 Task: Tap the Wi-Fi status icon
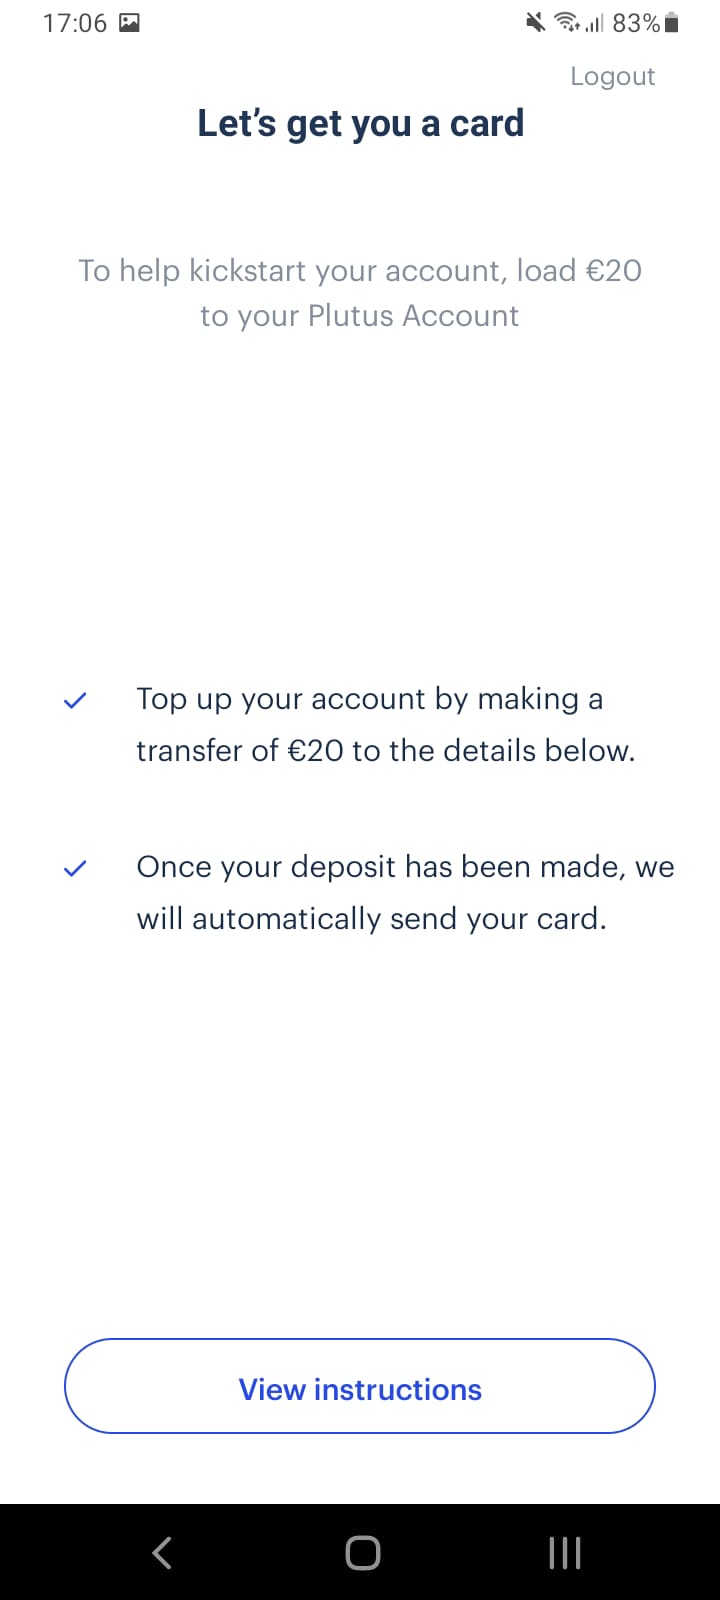click(x=567, y=22)
